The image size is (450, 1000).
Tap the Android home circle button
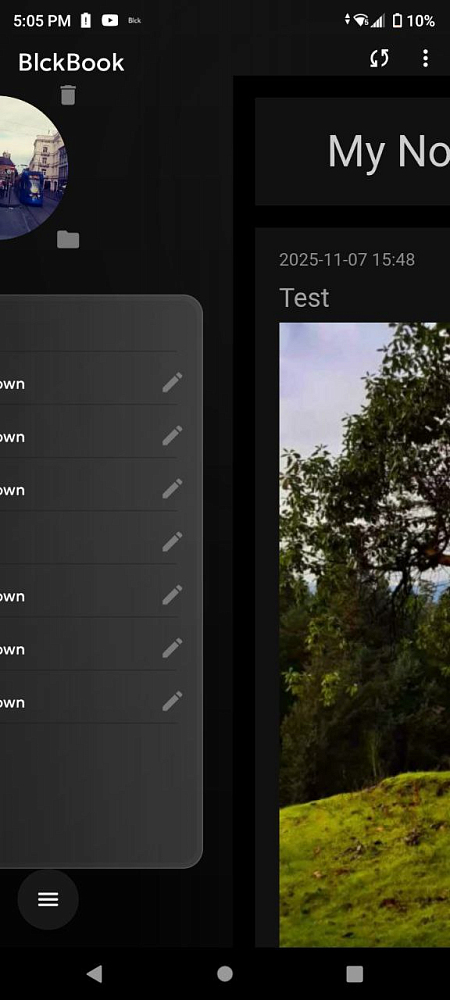tap(225, 973)
